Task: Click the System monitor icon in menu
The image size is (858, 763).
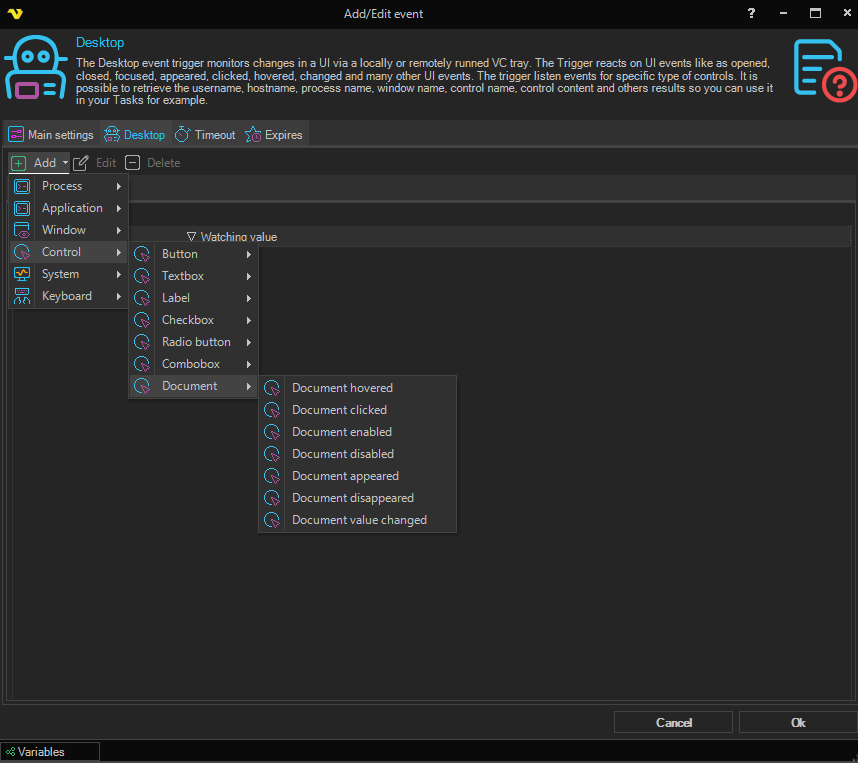Action: tap(21, 274)
